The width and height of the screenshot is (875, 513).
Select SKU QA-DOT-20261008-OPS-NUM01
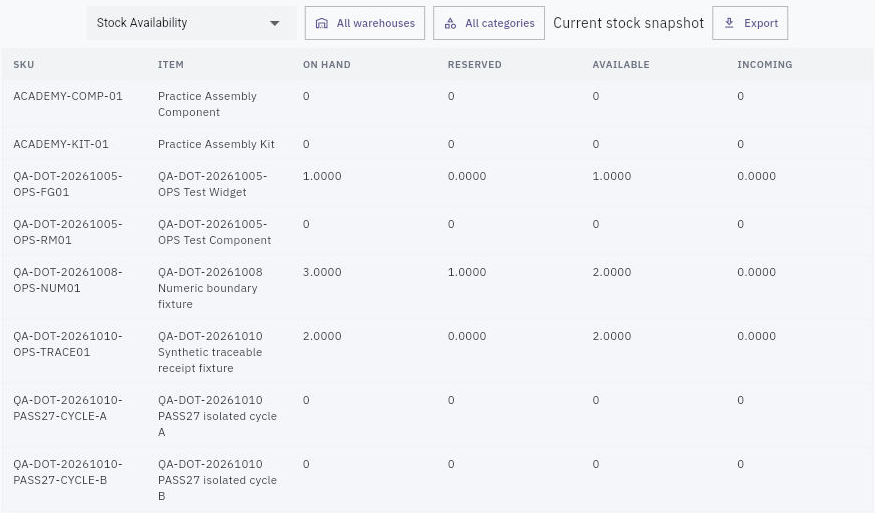coord(68,280)
